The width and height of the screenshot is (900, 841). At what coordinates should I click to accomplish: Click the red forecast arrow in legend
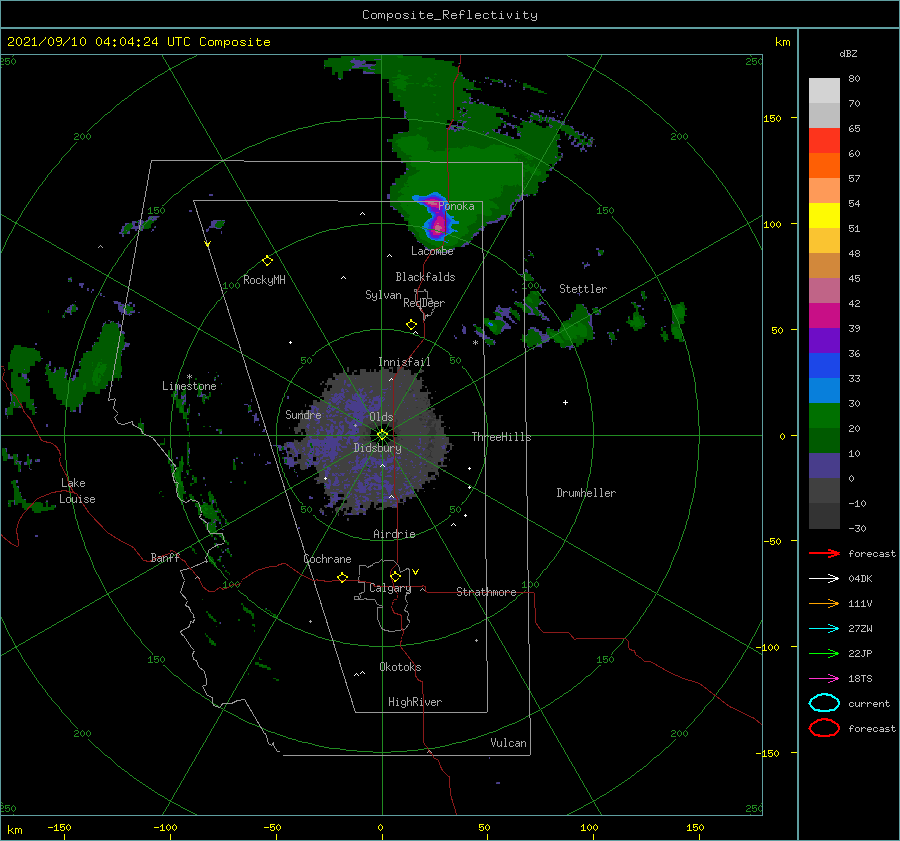[x=824, y=553]
